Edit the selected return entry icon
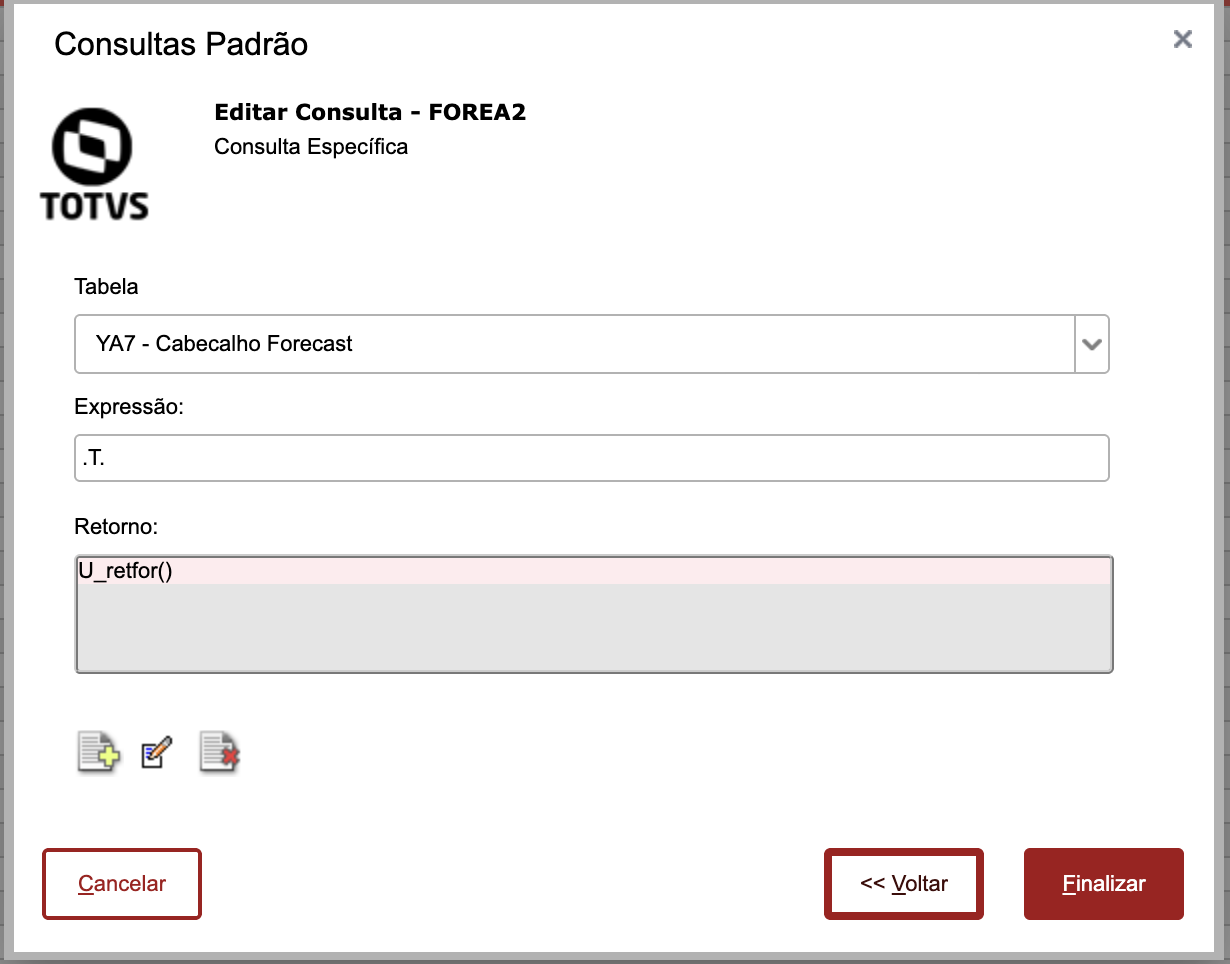Image resolution: width=1230 pixels, height=964 pixels. 156,752
